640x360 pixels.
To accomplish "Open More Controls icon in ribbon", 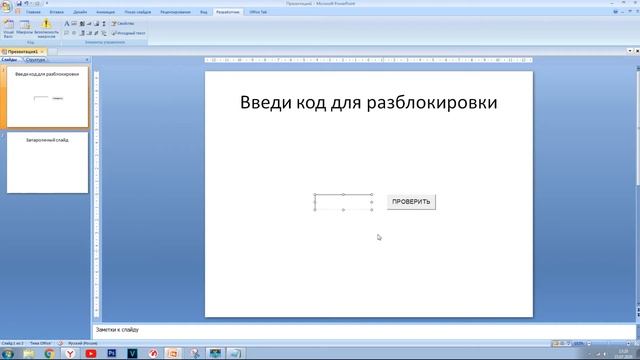I will click(x=104, y=33).
